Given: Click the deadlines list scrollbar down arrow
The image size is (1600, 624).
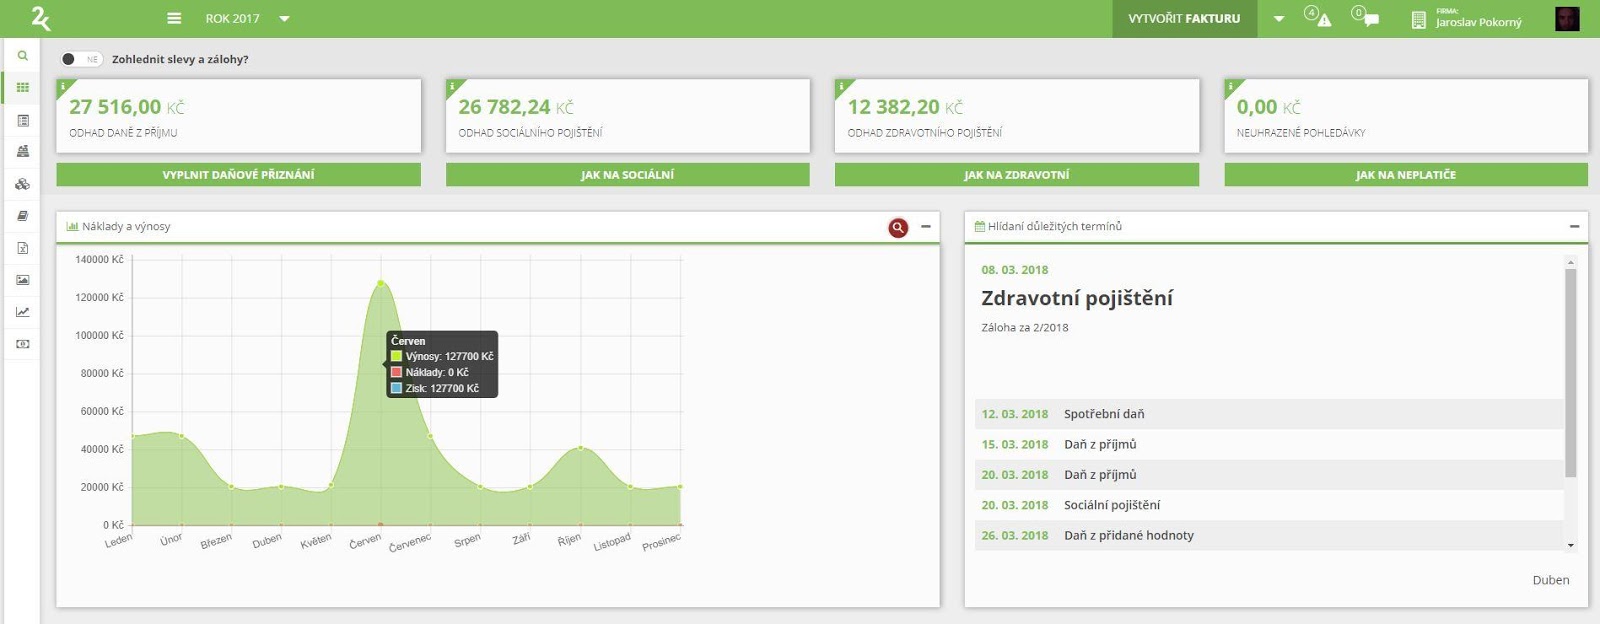Looking at the screenshot, I should 1570,545.
